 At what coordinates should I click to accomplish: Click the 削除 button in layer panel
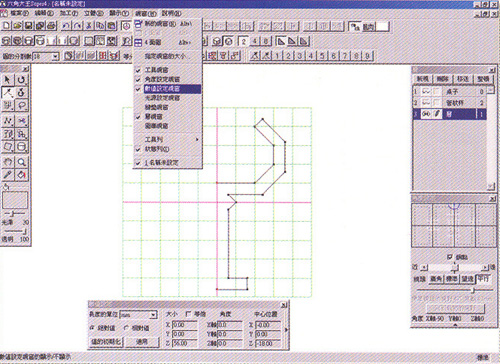click(x=442, y=79)
